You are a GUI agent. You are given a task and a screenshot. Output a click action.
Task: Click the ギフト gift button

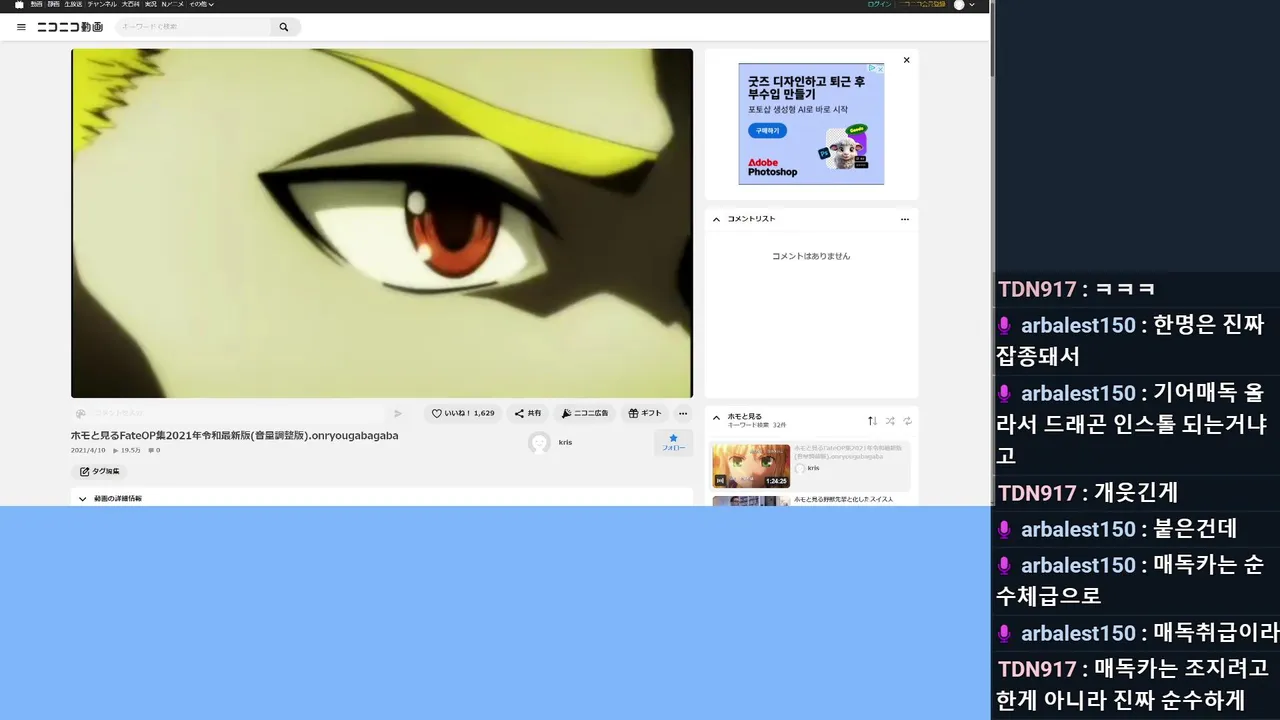(645, 413)
